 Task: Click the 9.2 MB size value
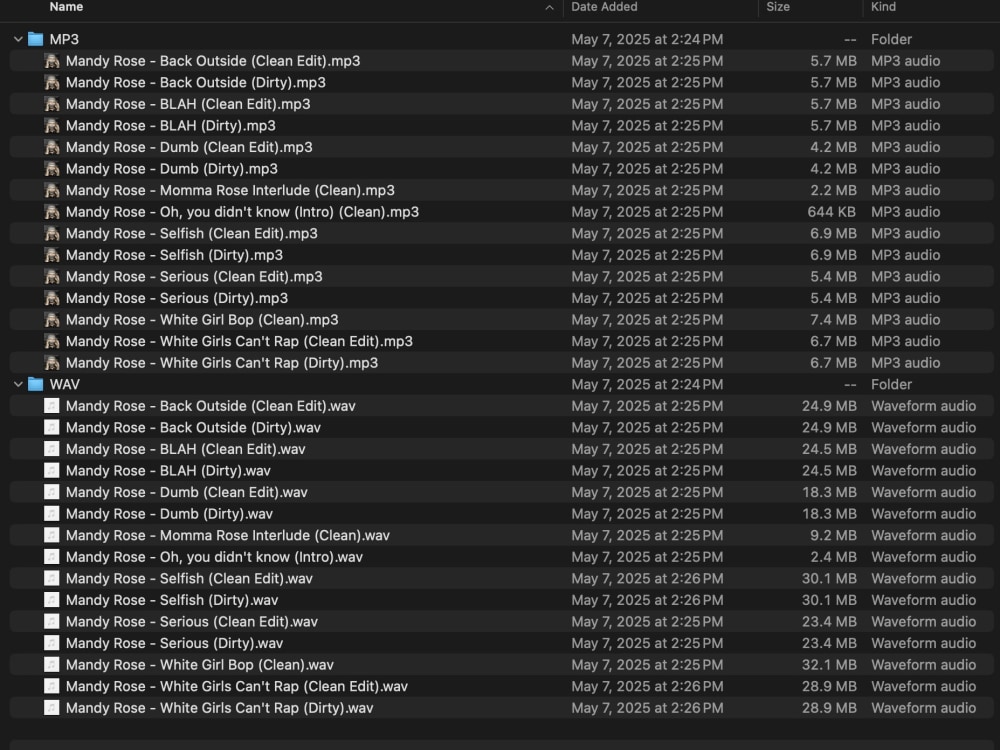pos(834,536)
